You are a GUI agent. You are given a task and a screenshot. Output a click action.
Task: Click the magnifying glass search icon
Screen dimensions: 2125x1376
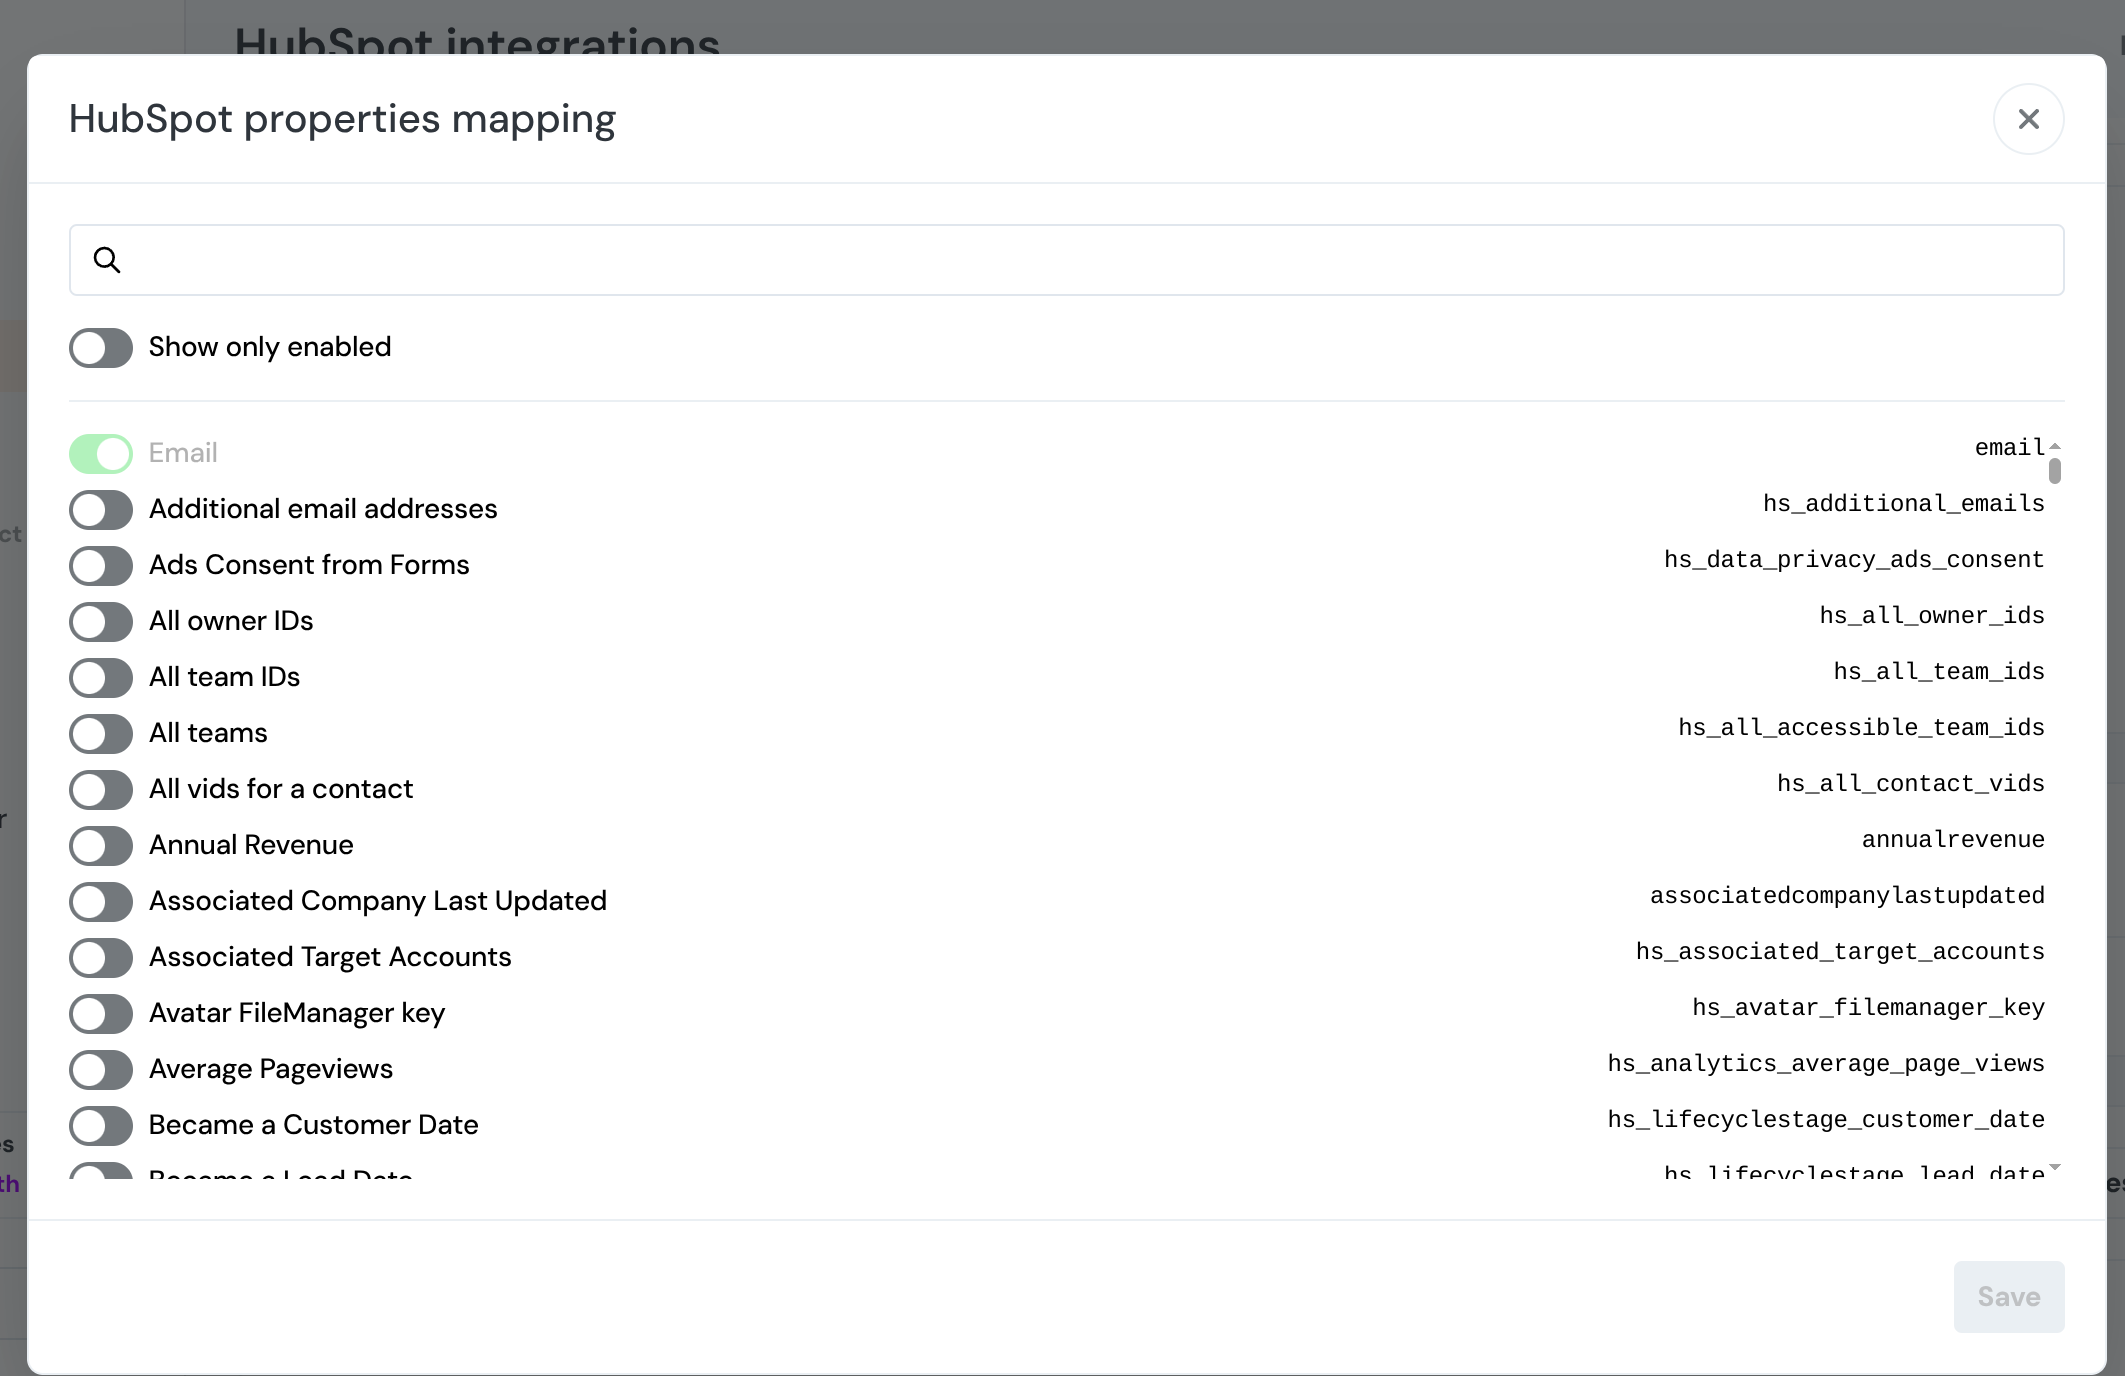coord(107,260)
